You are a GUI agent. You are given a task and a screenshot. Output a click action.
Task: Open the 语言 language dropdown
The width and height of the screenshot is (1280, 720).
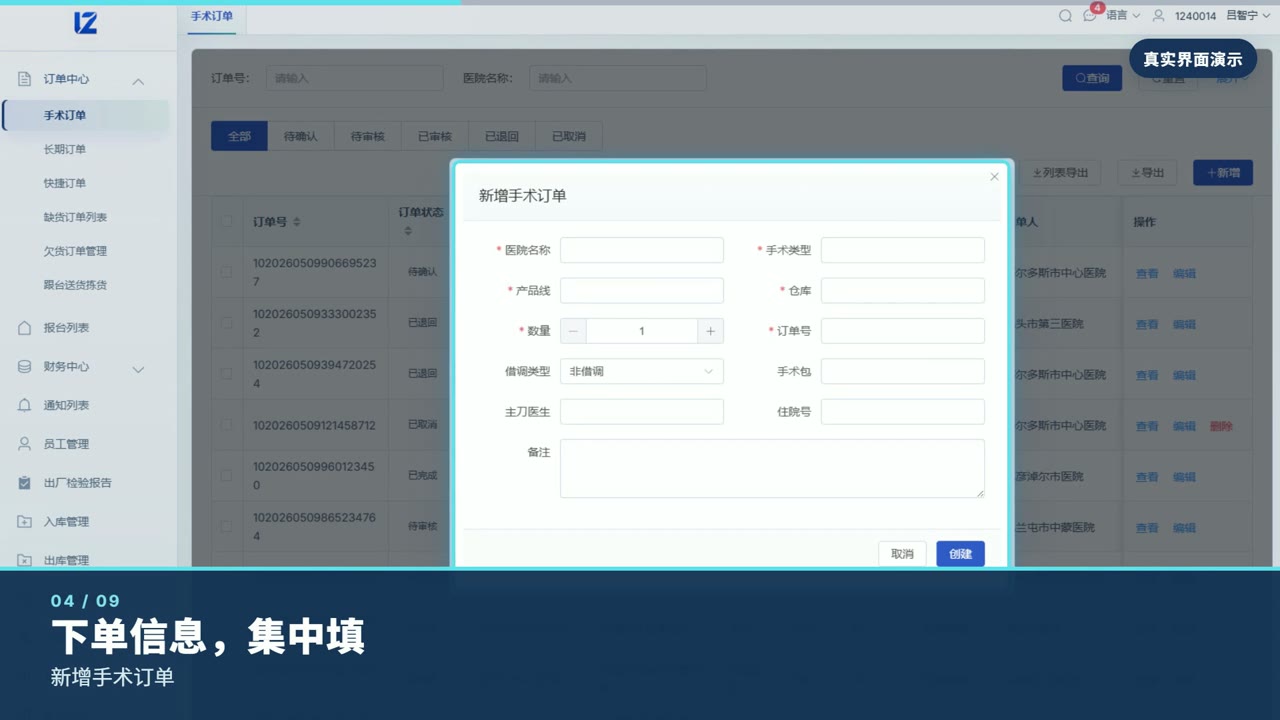click(x=1123, y=16)
